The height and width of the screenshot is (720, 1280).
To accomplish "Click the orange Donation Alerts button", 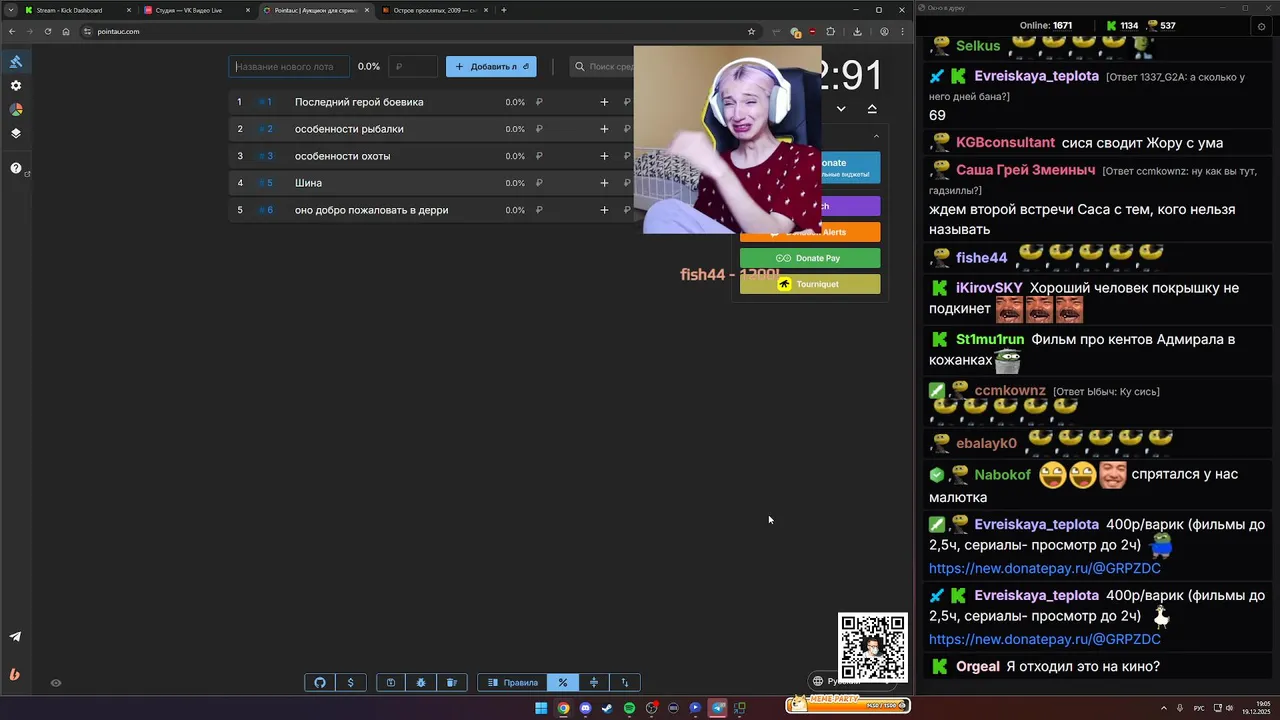I will click(810, 232).
